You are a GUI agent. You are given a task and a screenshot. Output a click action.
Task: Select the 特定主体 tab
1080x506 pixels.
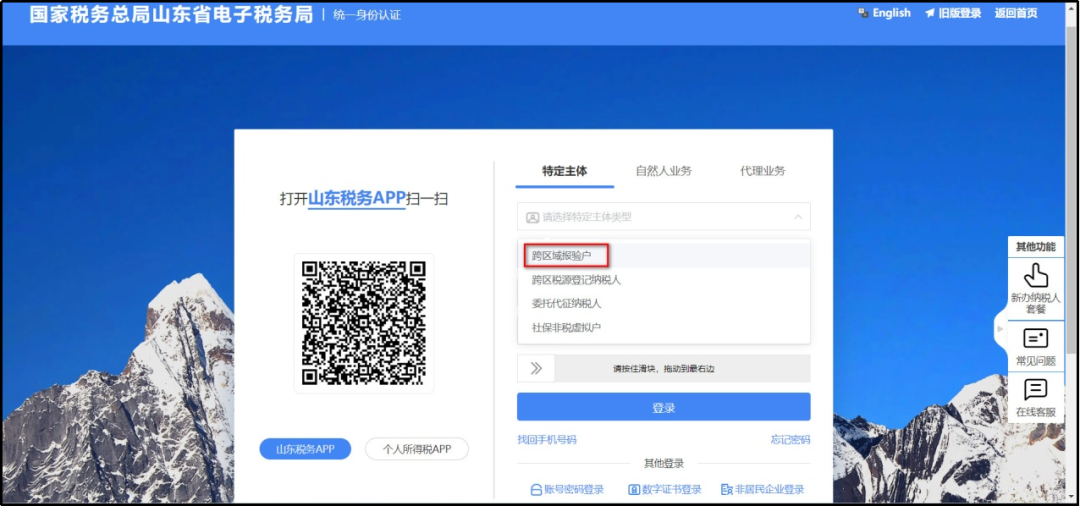click(x=565, y=171)
